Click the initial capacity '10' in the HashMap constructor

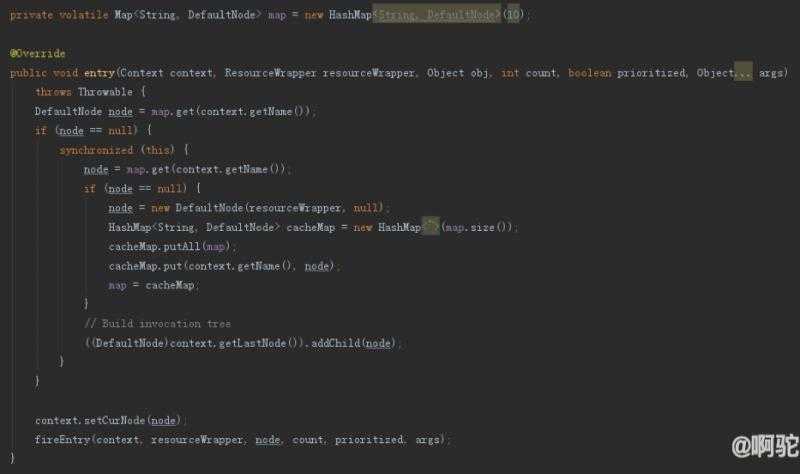point(513,15)
